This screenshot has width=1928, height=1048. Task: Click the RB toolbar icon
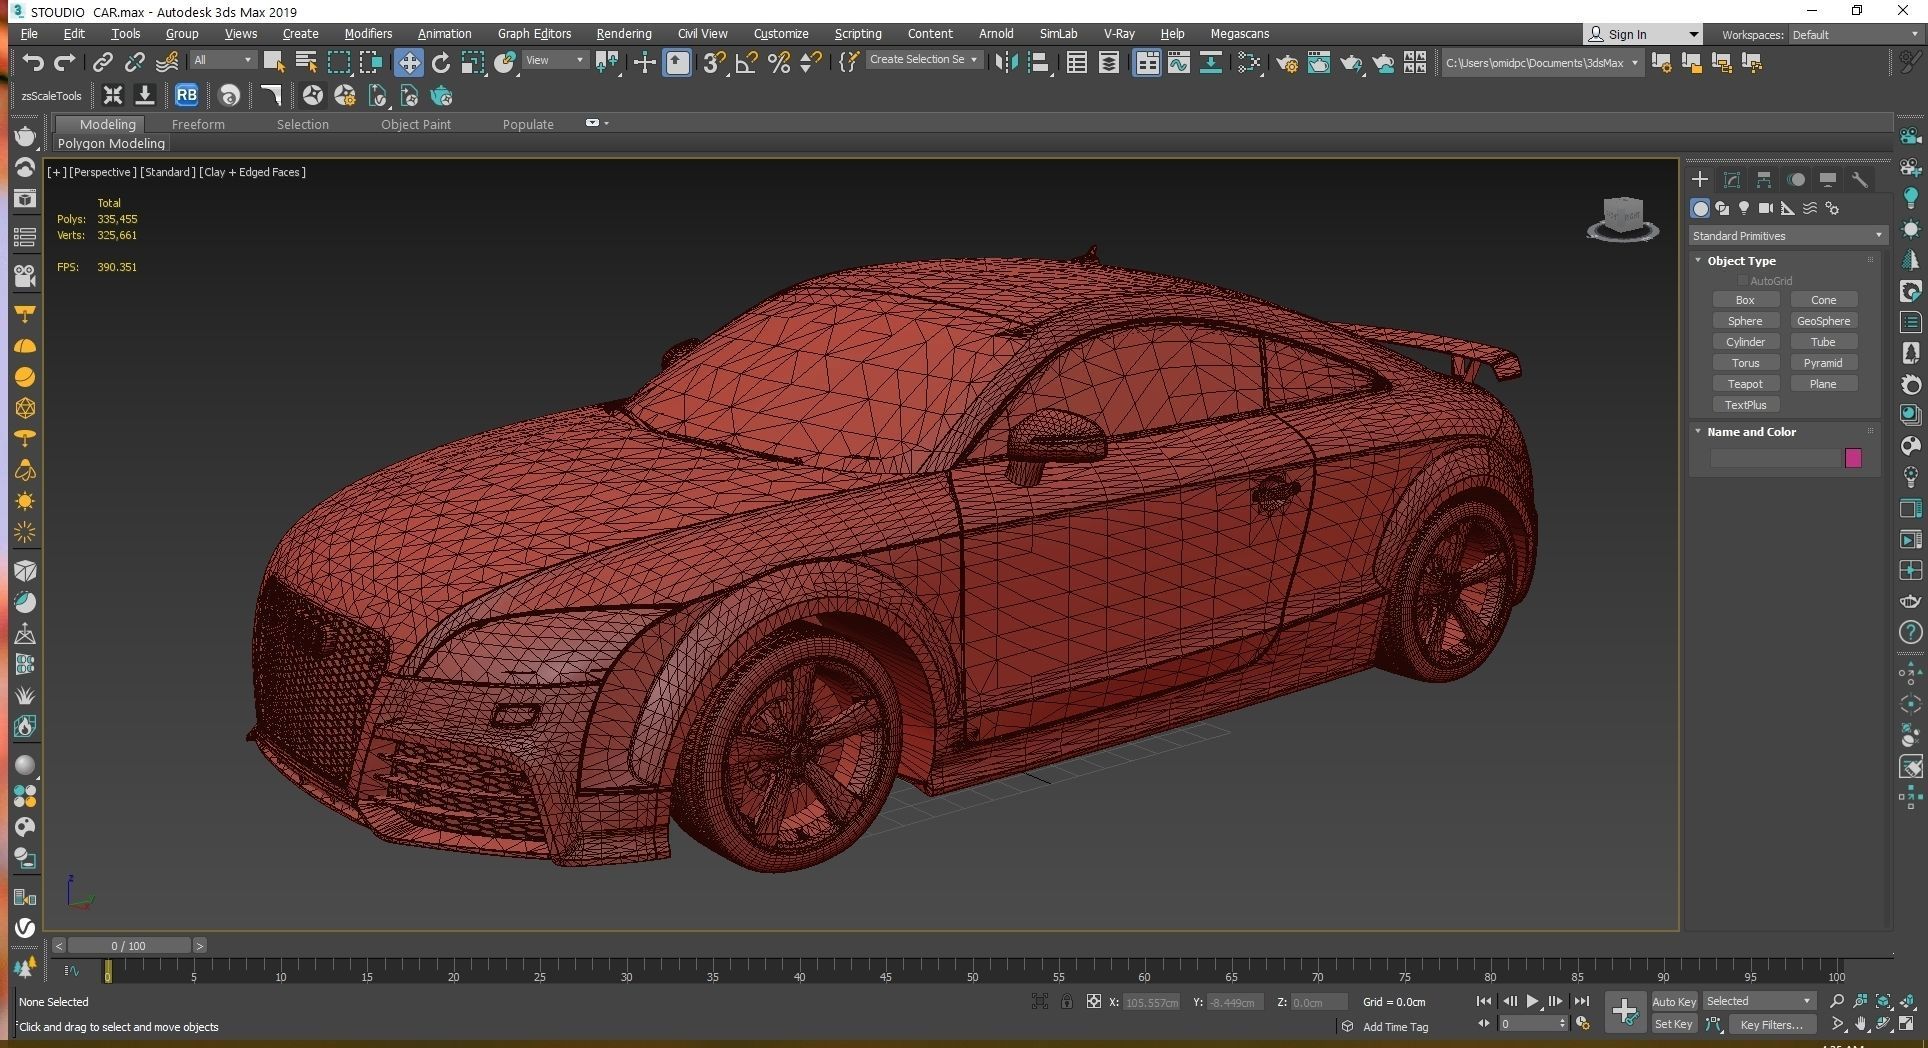pos(186,96)
